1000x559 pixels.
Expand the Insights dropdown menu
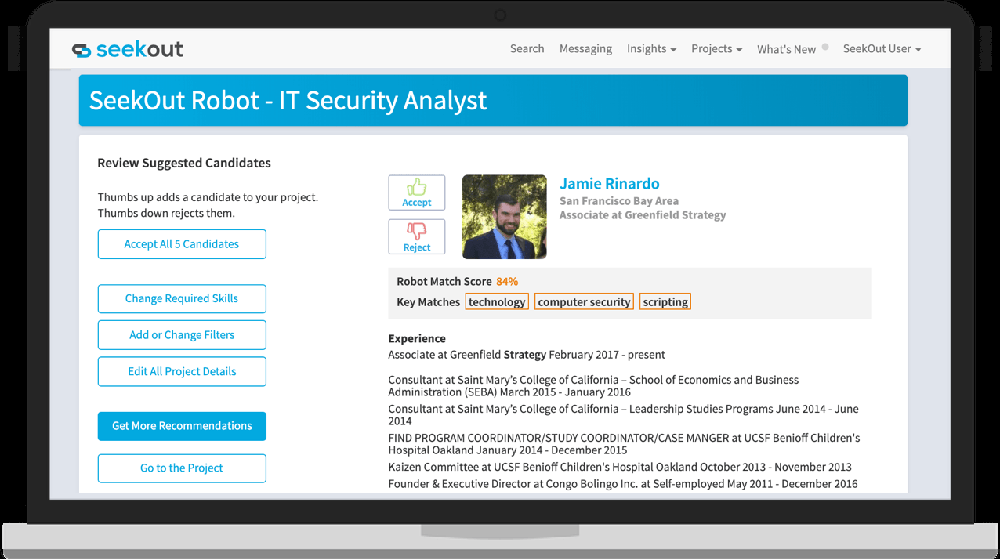click(651, 48)
